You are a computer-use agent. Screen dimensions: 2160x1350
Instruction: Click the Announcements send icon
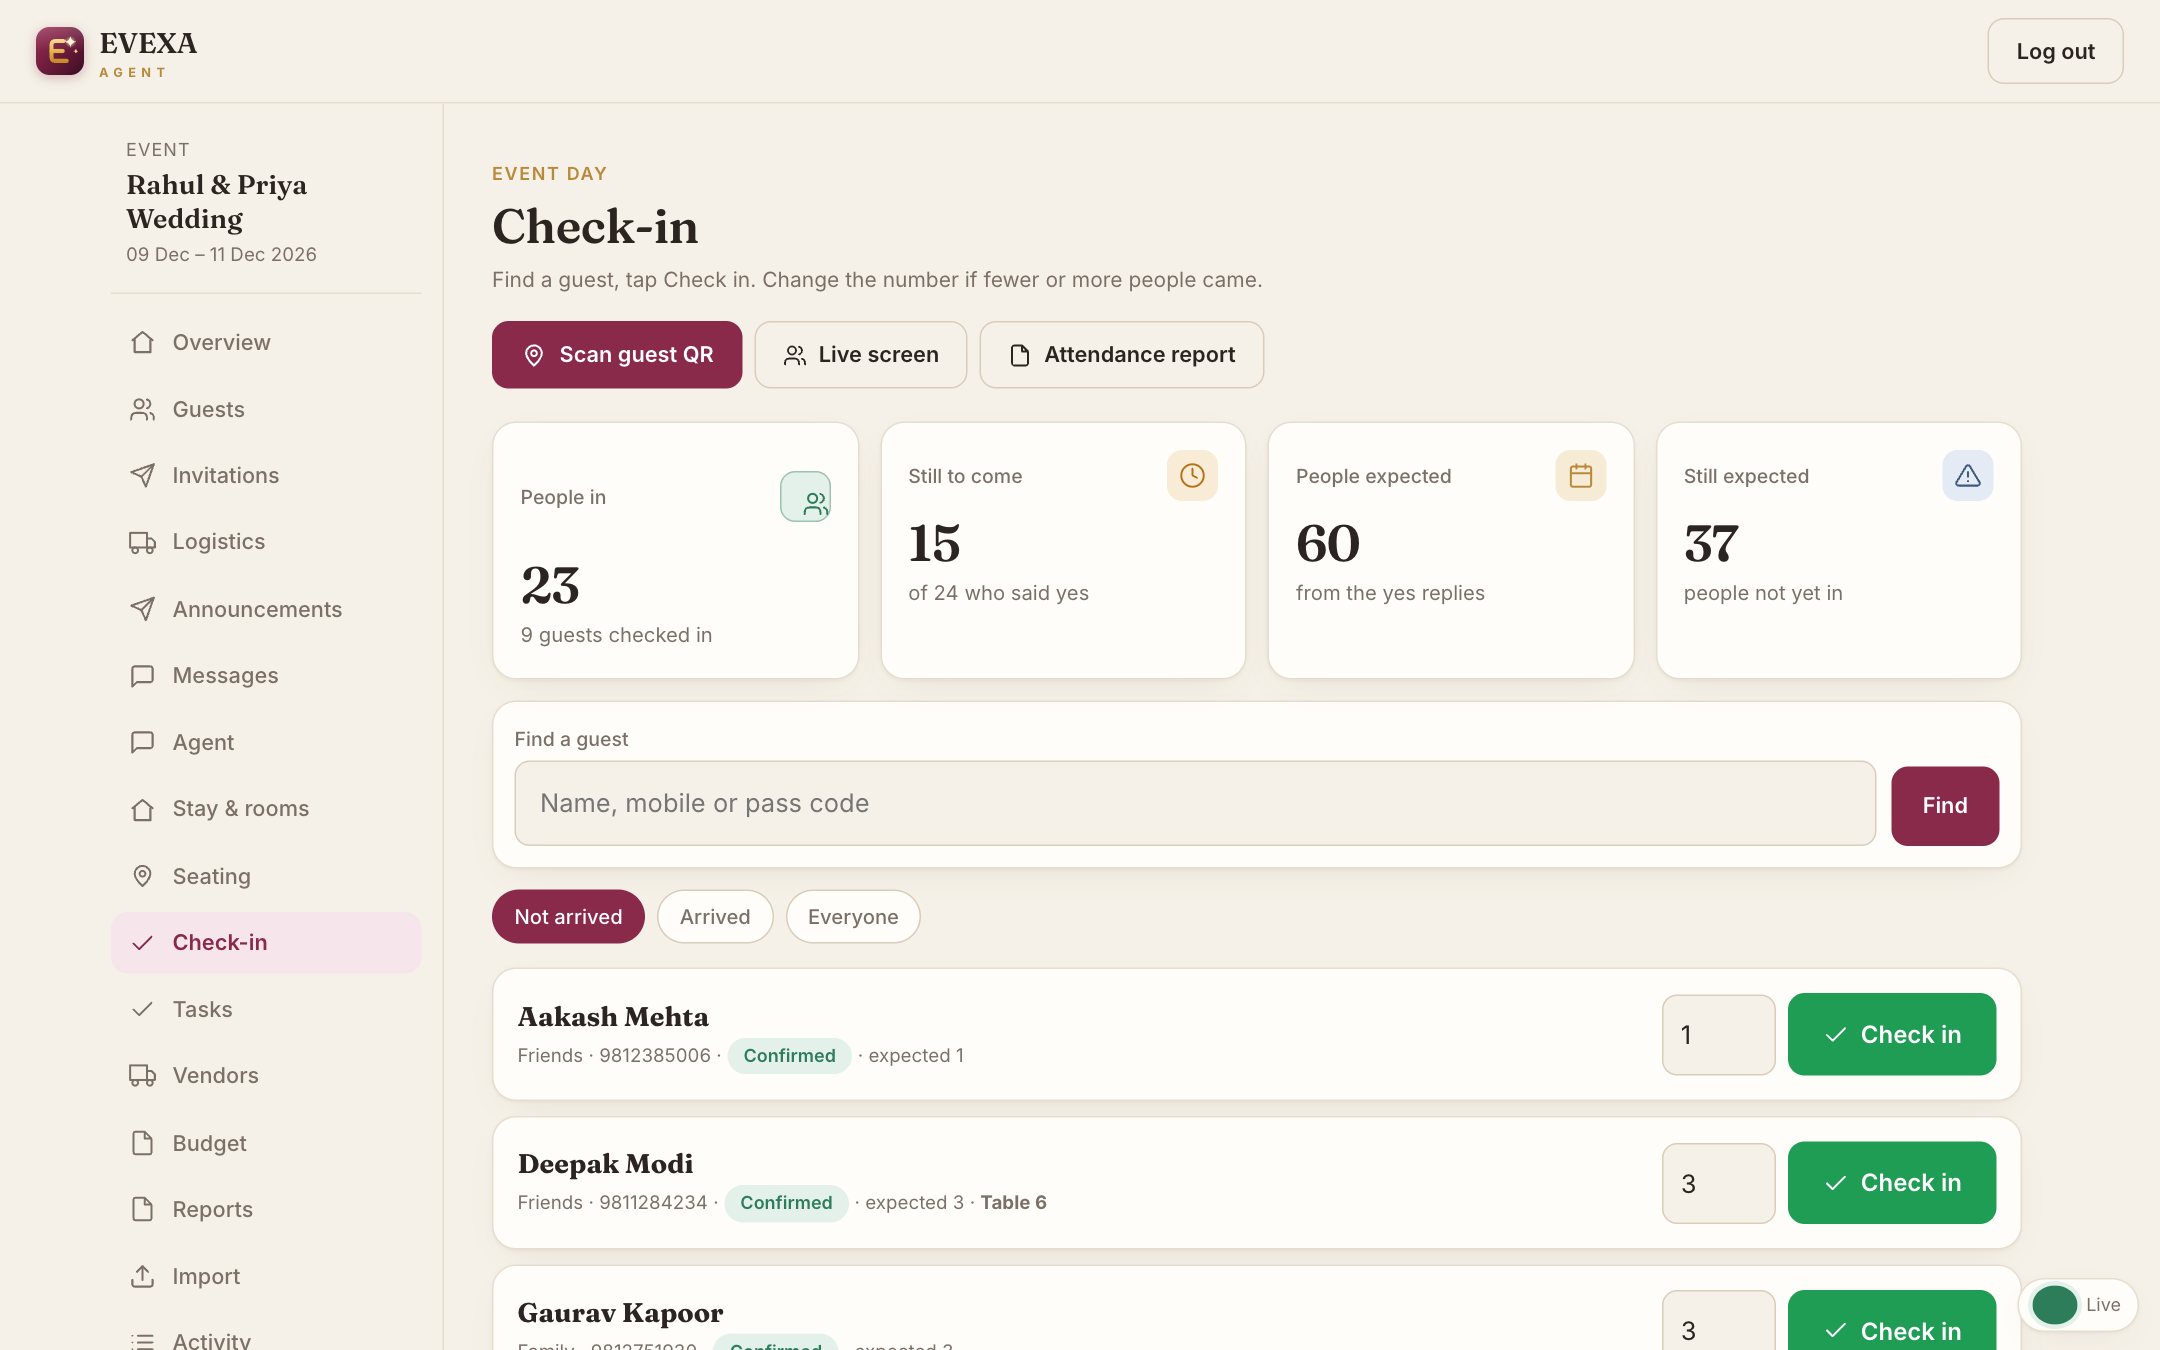point(143,609)
